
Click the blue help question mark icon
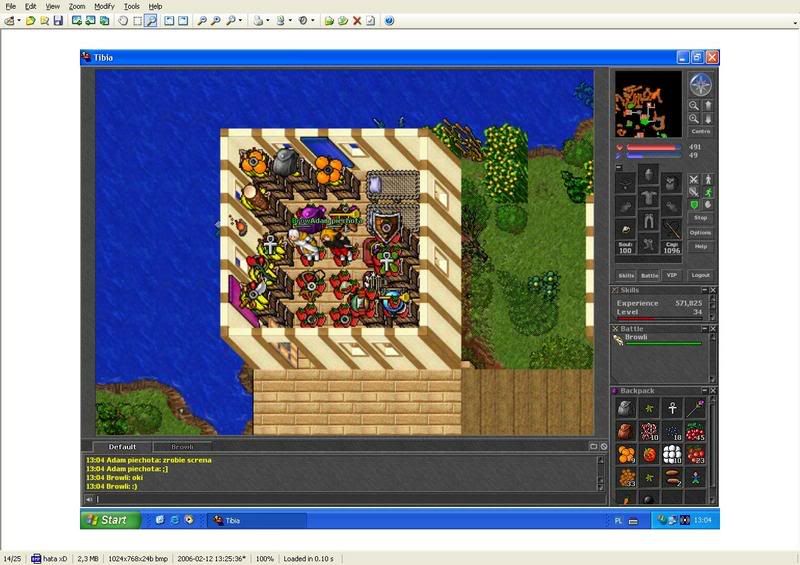(x=389, y=21)
